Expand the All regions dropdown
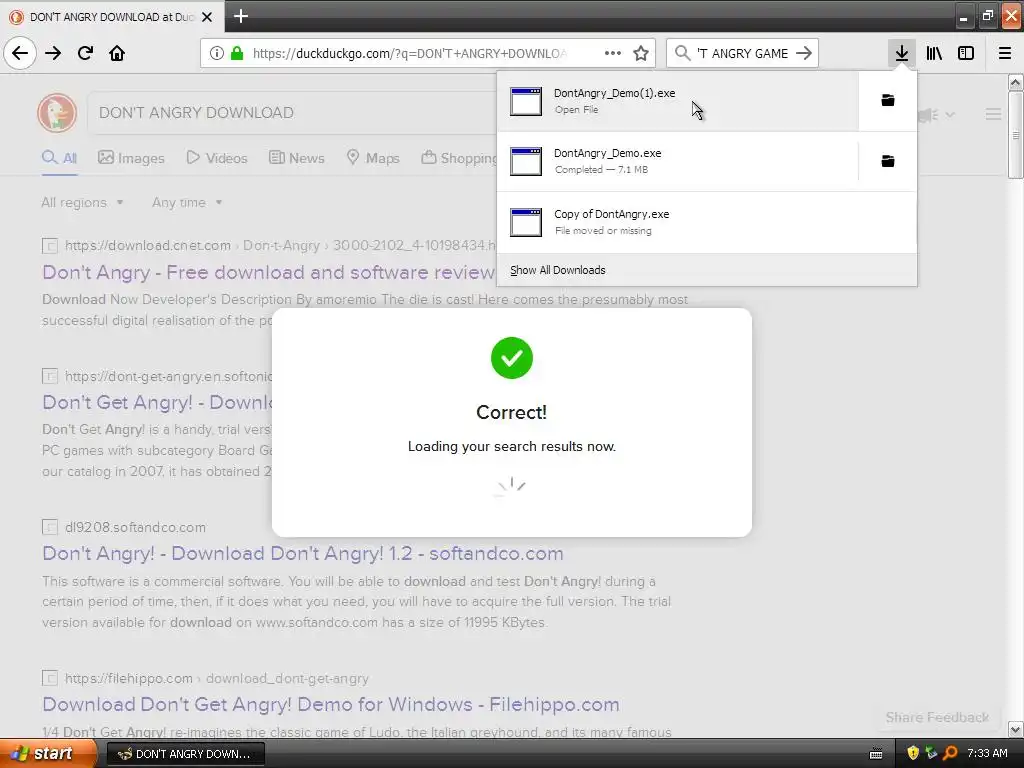 click(82, 202)
